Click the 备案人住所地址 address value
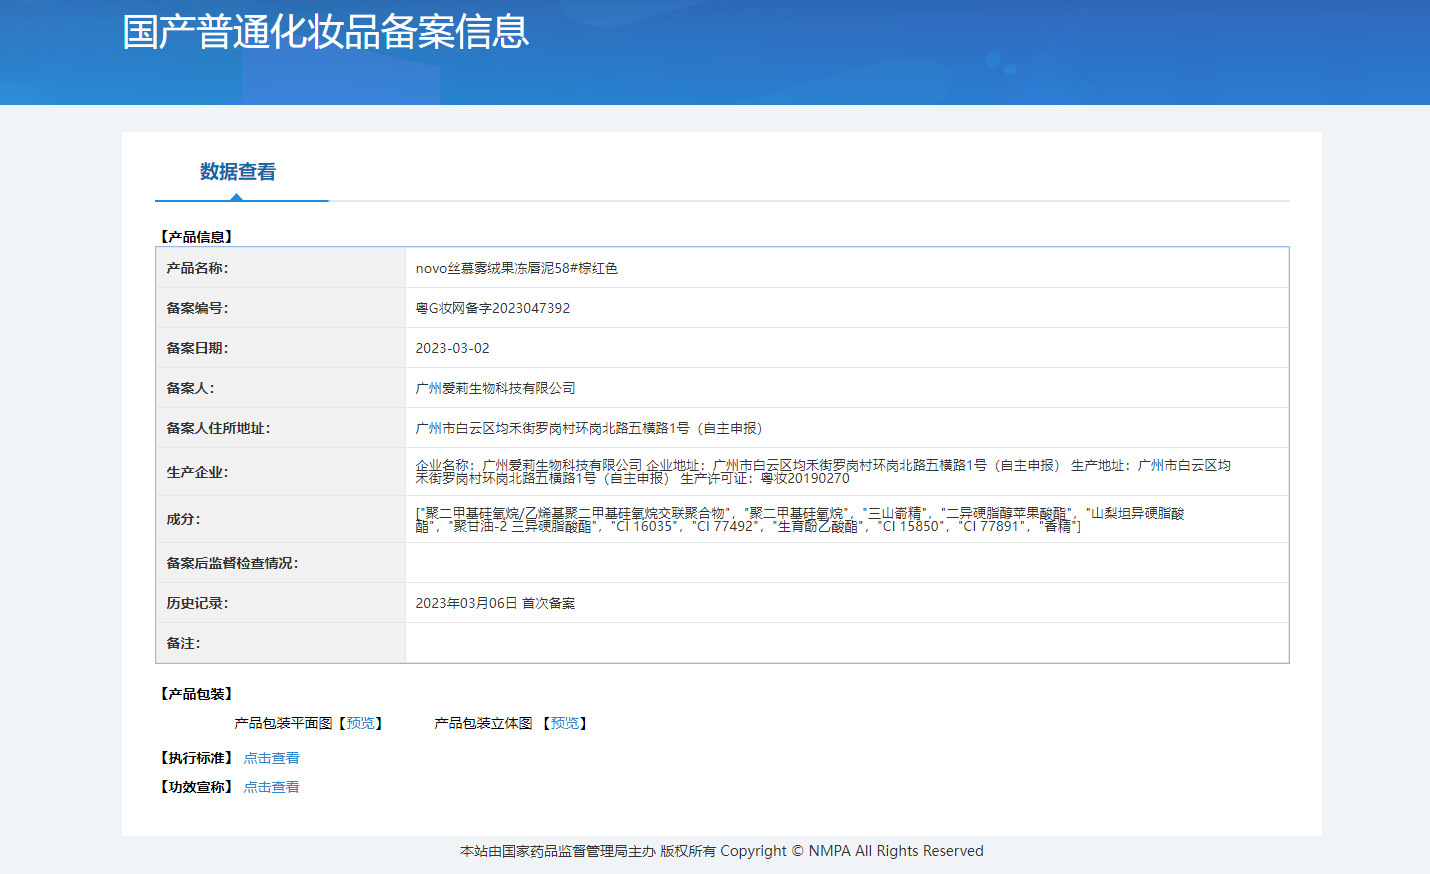This screenshot has height=874, width=1430. point(588,428)
